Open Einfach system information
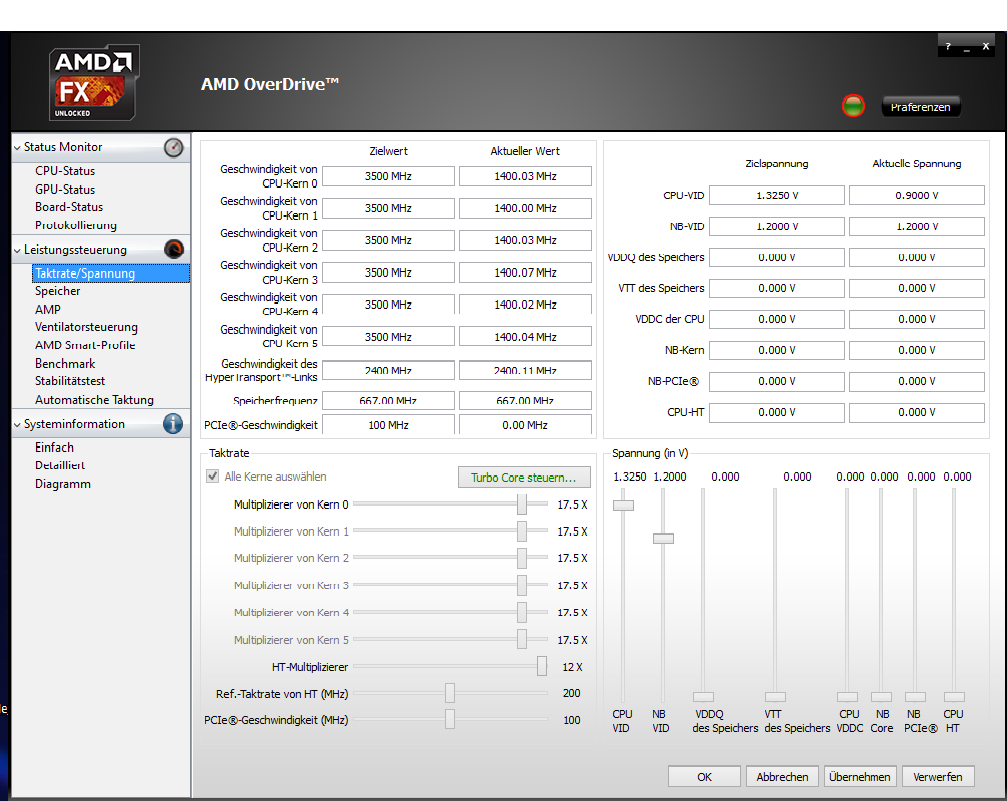 point(54,448)
